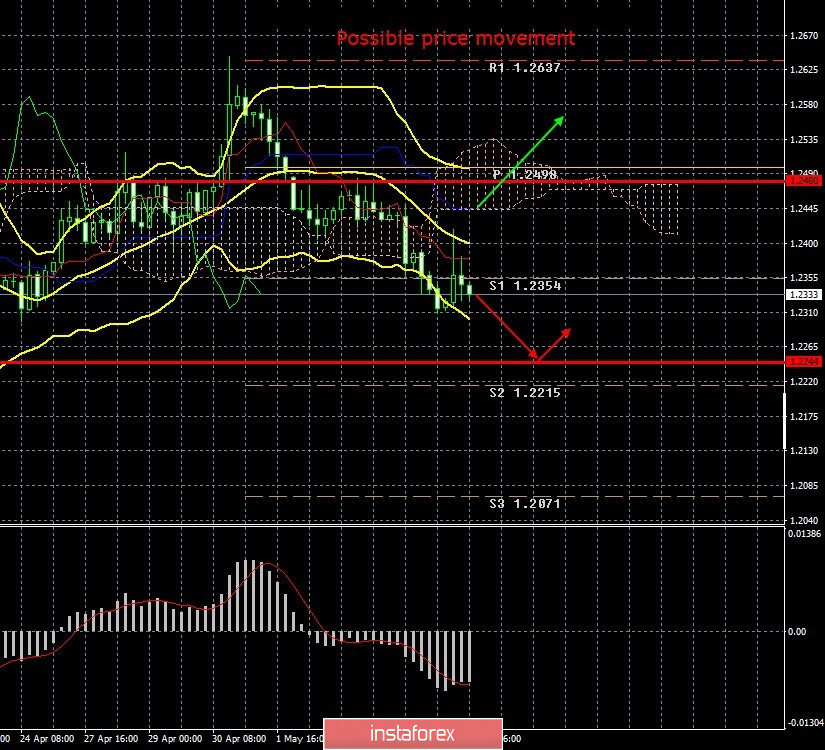825x750 pixels.
Task: Click the 1.2310 price axis value
Action: [804, 313]
